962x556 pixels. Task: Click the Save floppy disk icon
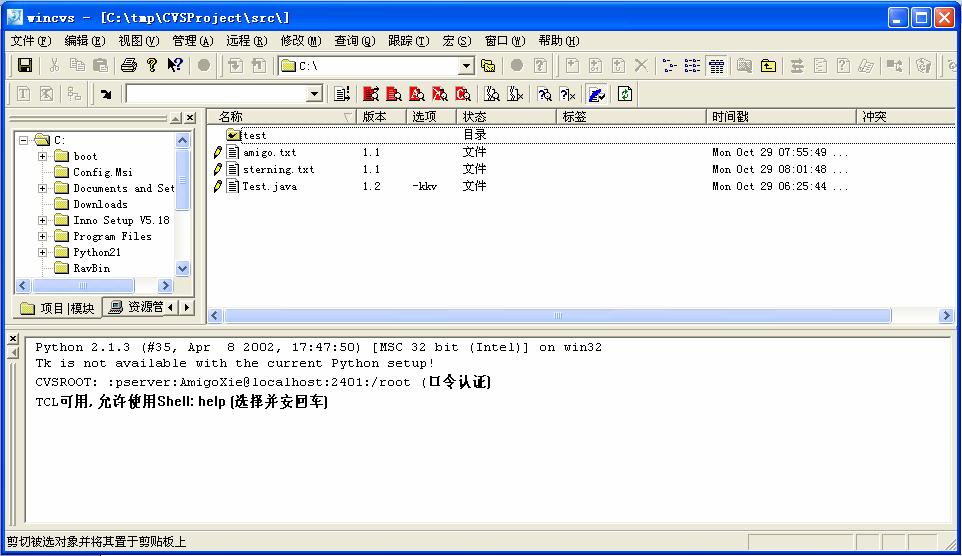coord(25,66)
